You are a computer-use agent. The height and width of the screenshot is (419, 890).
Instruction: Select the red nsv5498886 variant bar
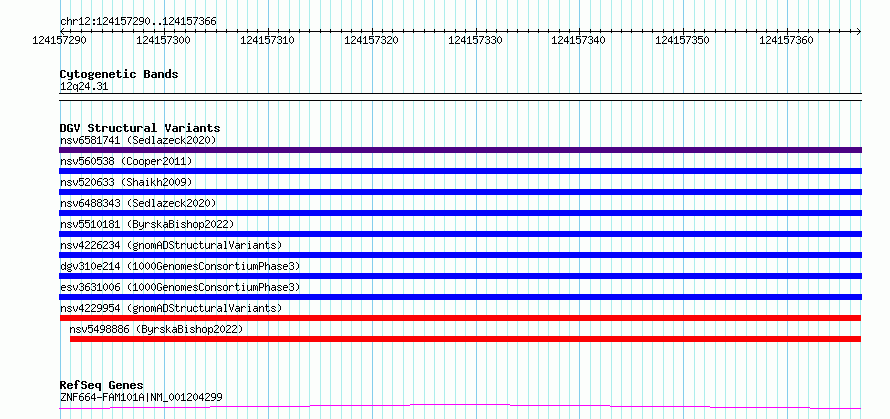click(465, 339)
